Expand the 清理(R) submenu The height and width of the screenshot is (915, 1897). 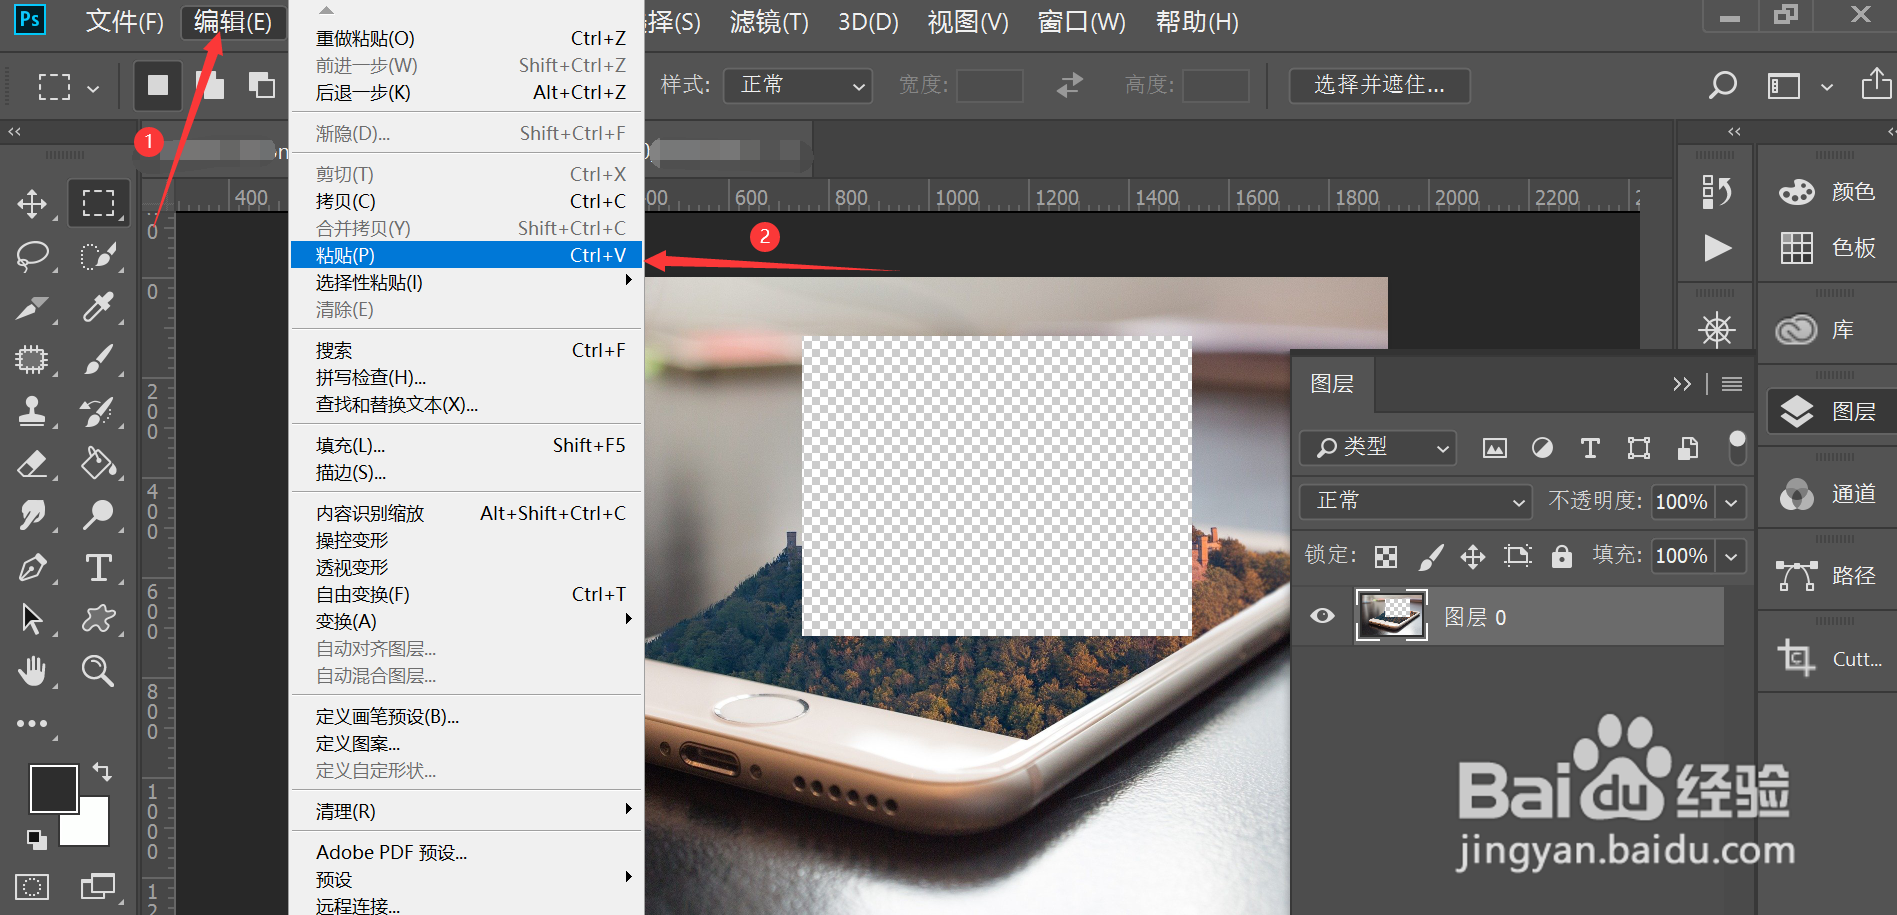point(467,811)
